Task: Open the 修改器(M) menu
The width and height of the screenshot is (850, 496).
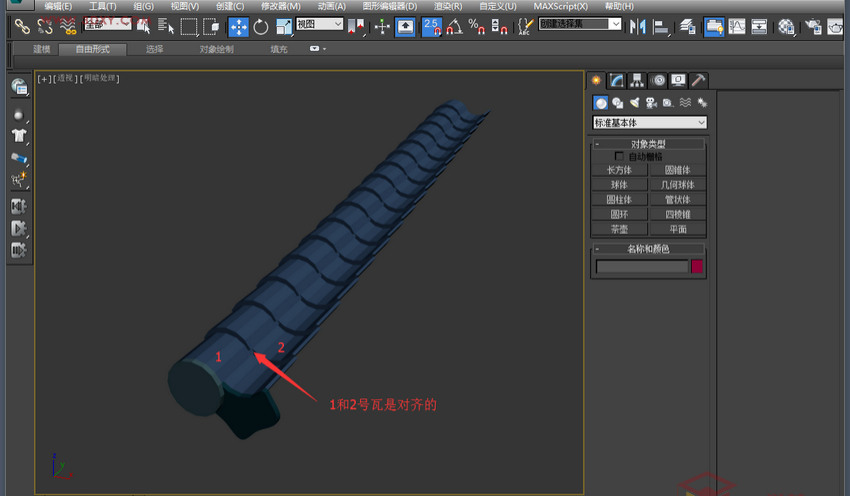Action: click(x=280, y=6)
